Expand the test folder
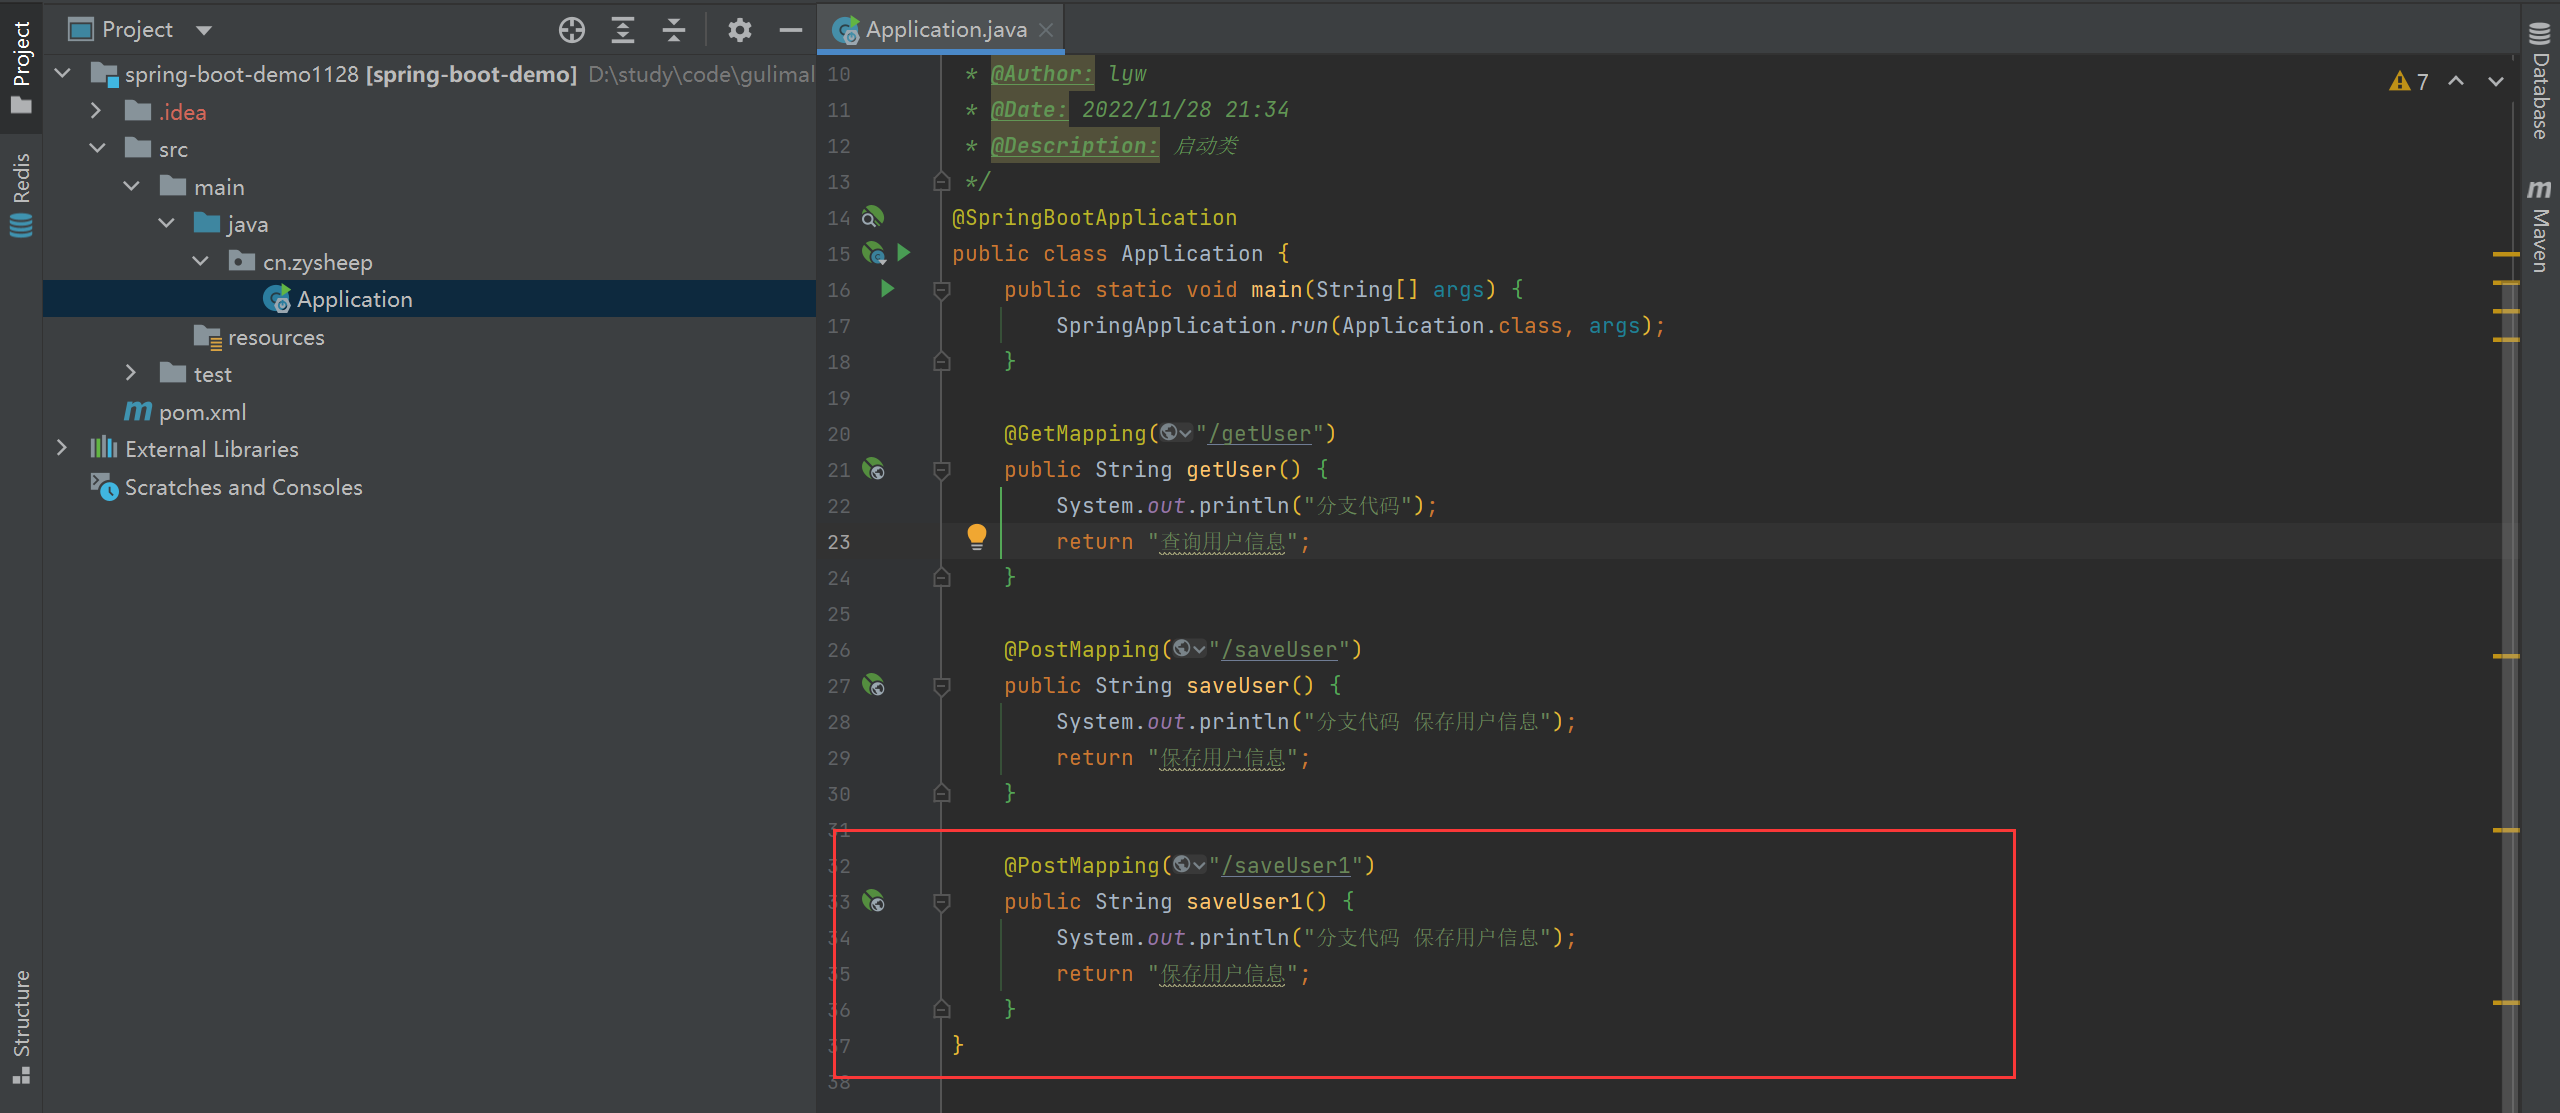Viewport: 2560px width, 1113px height. click(x=131, y=373)
